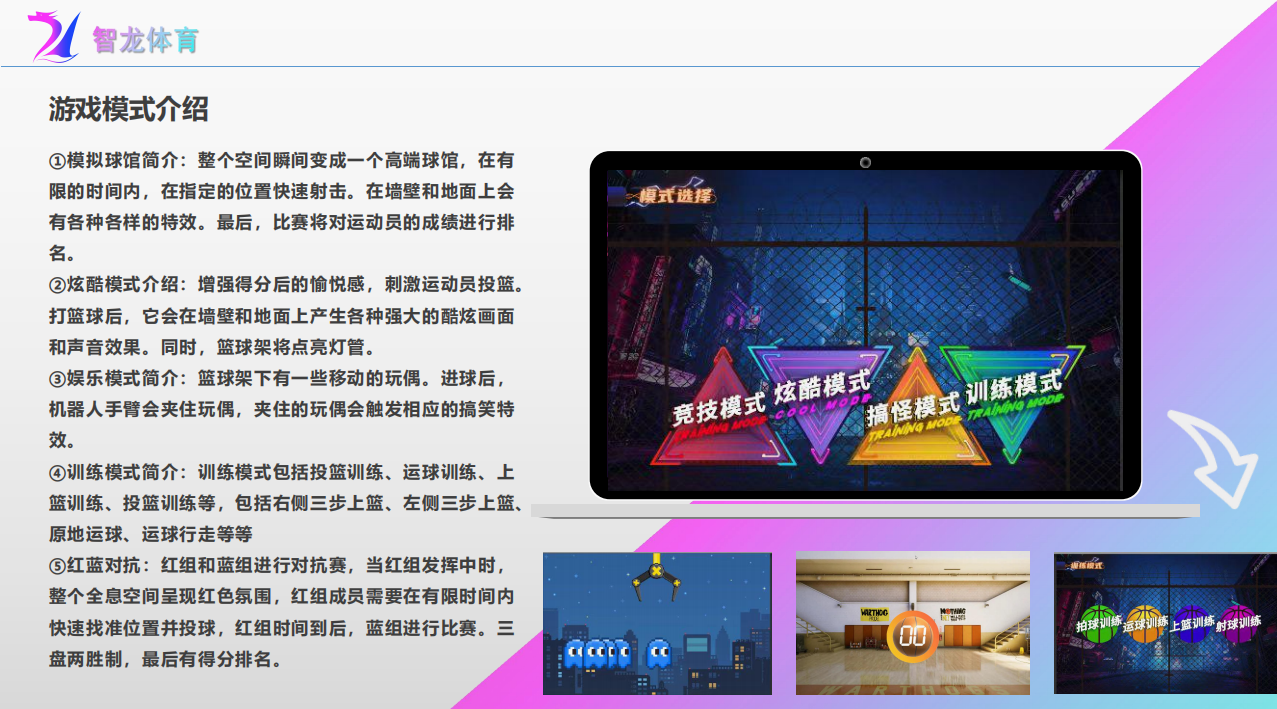The height and width of the screenshot is (709, 1277).
Task: Click the 训练模式 label on right thumbnail
Action: [x=1085, y=565]
